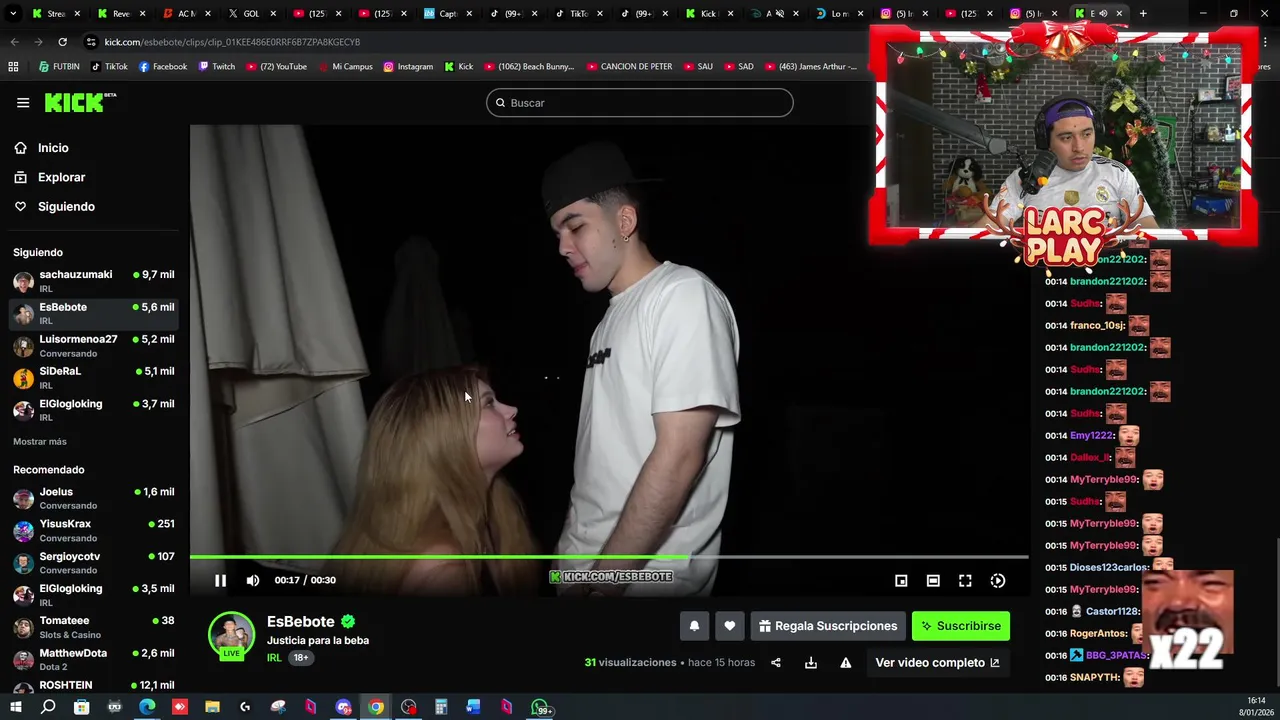
Task: Open Microsoft Store from the taskbar
Action: (81, 707)
